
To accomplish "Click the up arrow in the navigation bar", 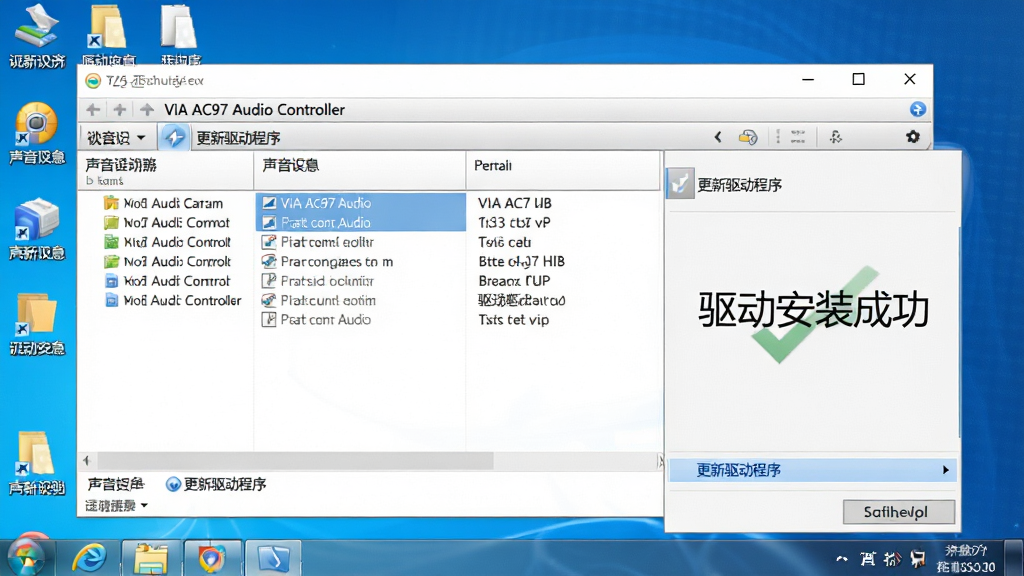I will (x=147, y=109).
